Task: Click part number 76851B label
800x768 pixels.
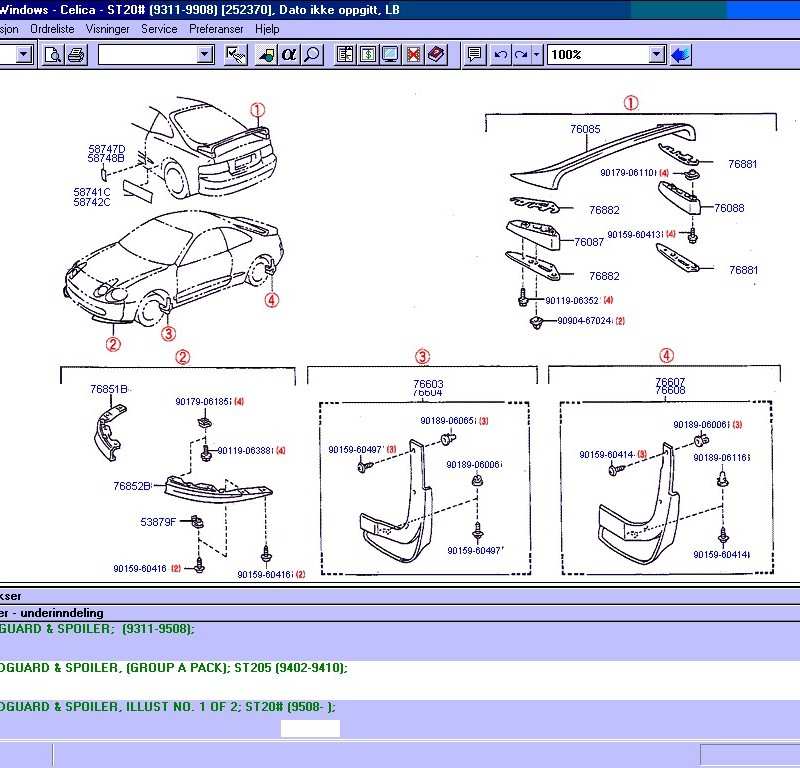Action: [109, 389]
